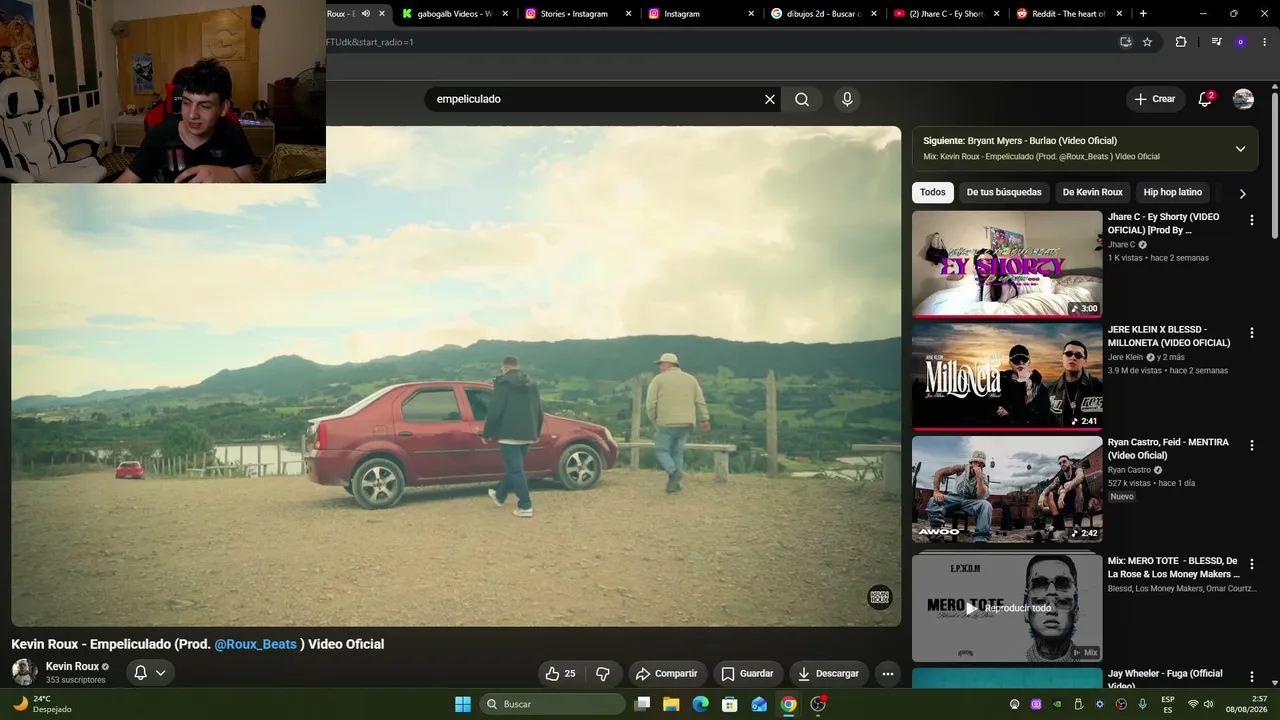Click the Guardar button
This screenshot has height=720, width=1280.
[748, 674]
